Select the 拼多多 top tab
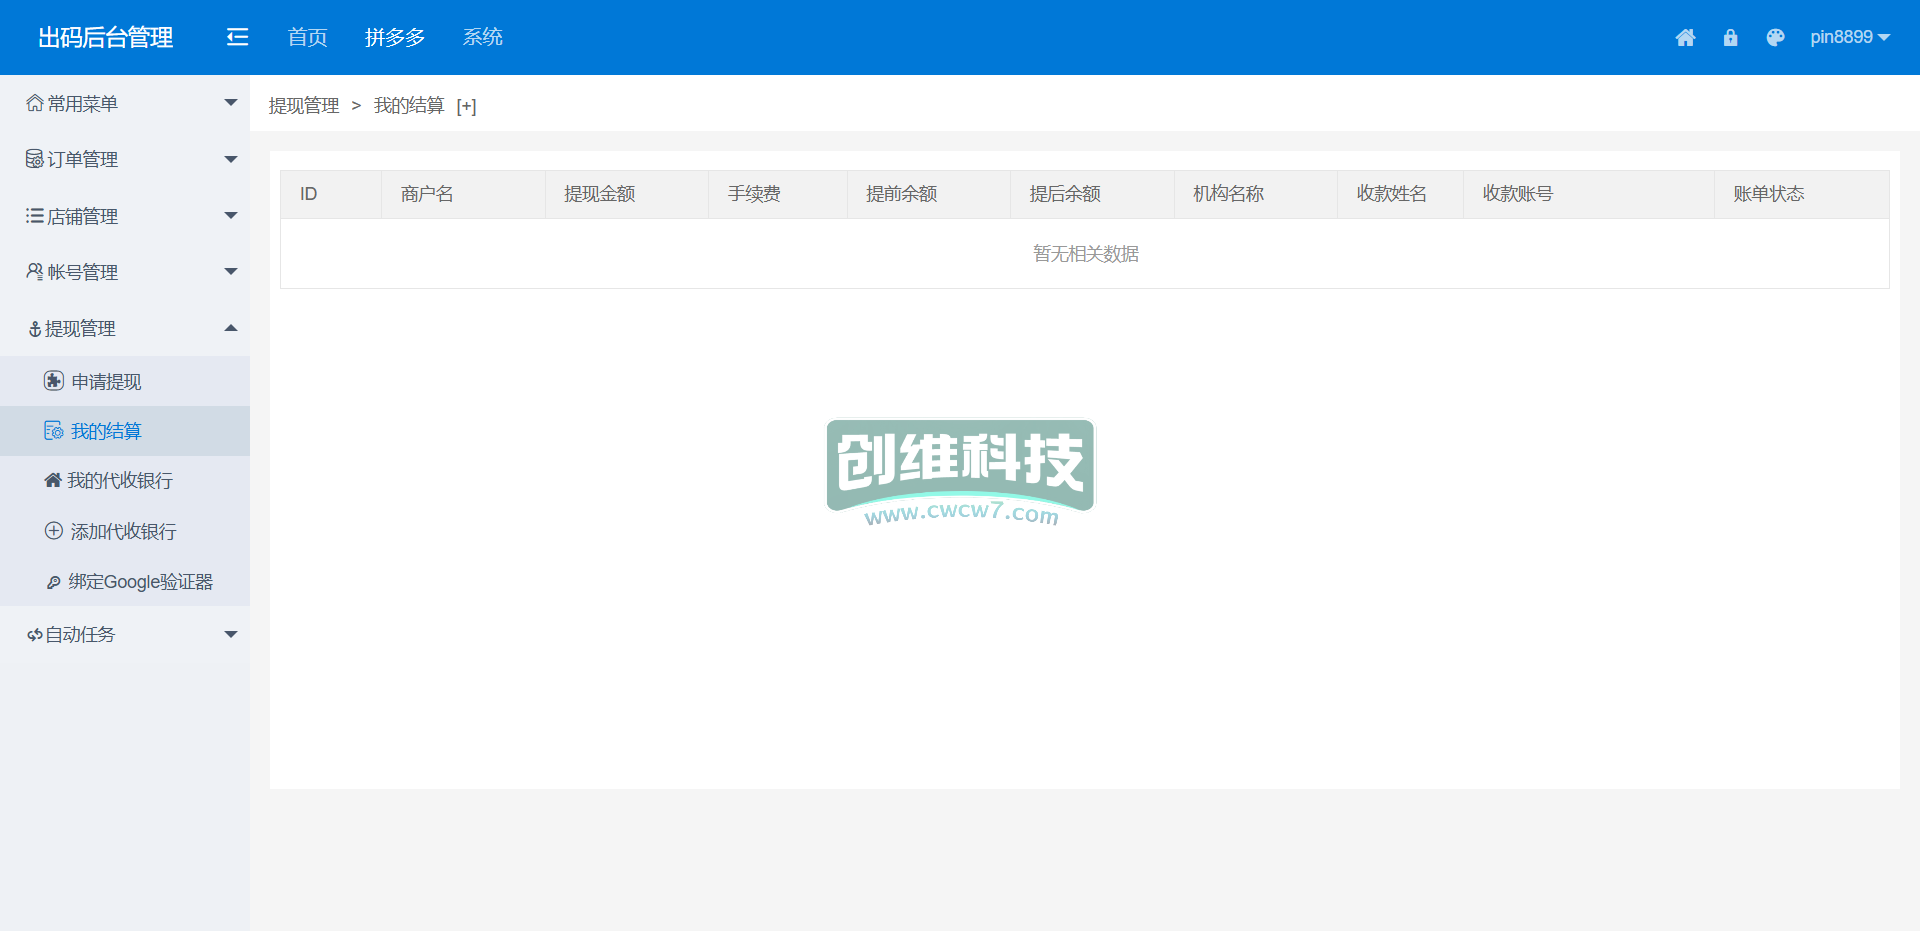 tap(395, 38)
